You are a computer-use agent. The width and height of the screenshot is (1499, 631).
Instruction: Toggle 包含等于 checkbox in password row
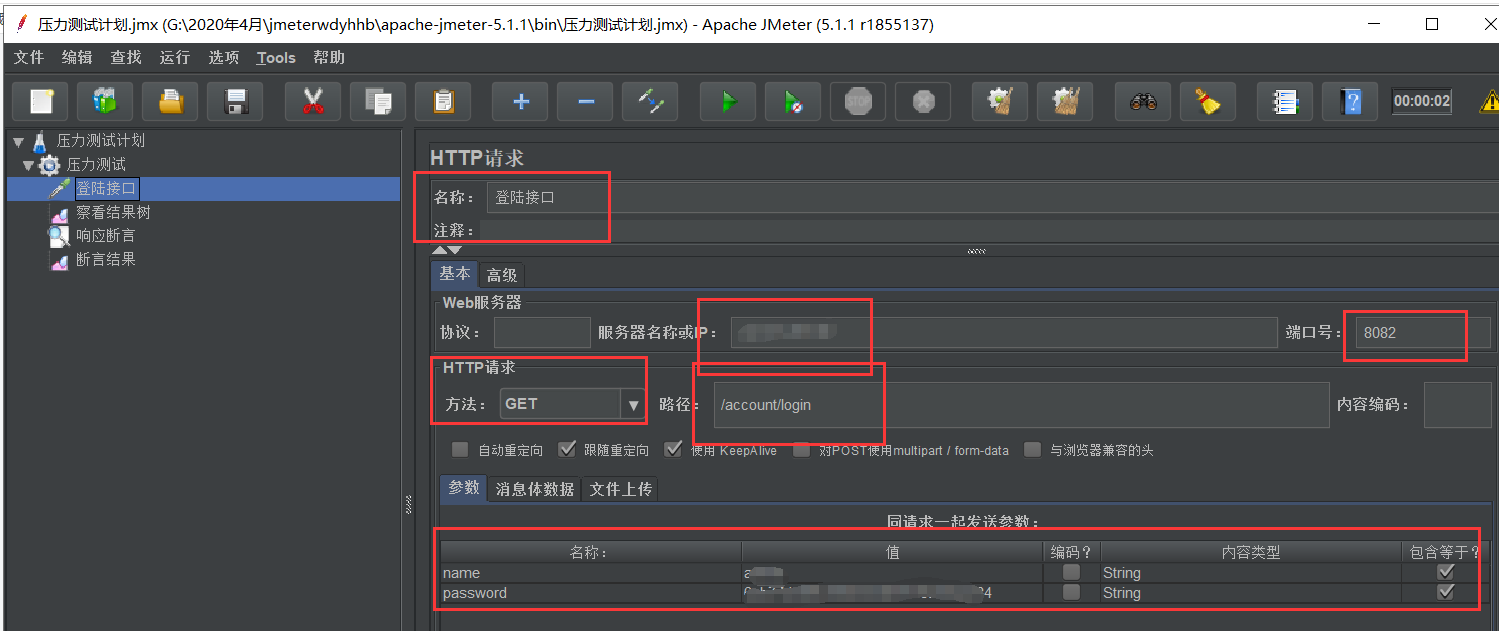click(x=1445, y=593)
